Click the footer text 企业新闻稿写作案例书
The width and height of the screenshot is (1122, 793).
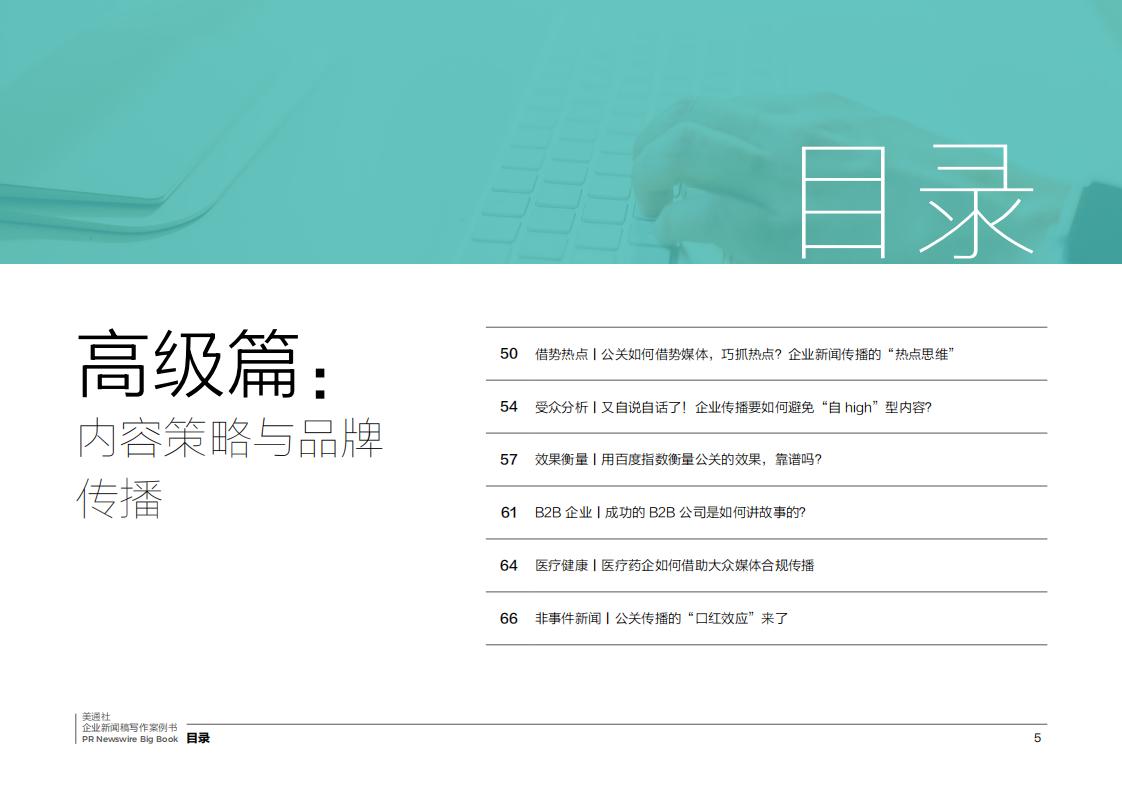(130, 727)
